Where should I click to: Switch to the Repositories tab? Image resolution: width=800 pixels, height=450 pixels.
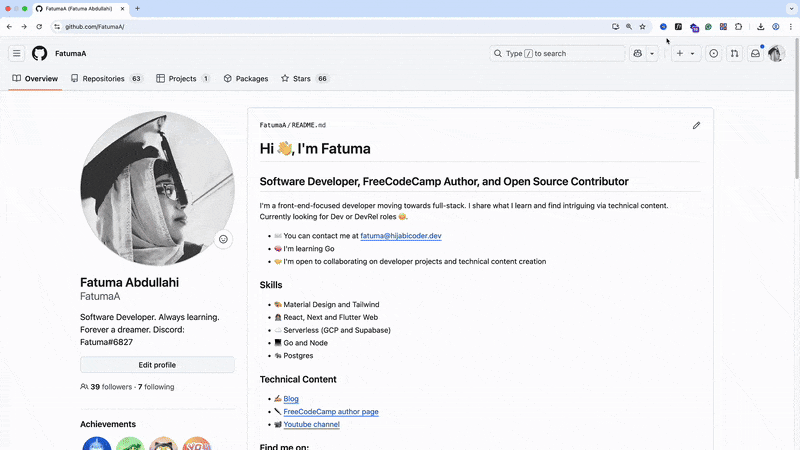coord(106,79)
